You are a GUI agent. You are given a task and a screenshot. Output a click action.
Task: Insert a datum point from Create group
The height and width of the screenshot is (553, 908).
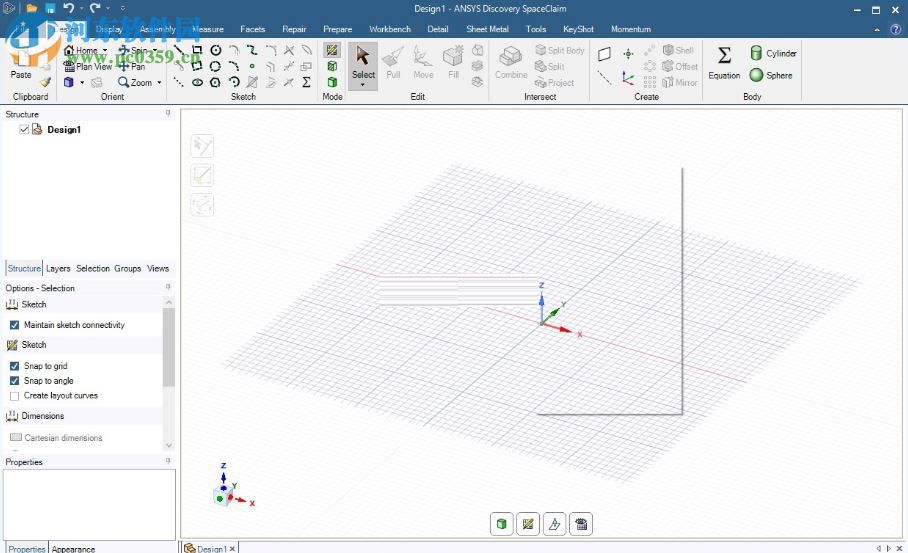(x=628, y=54)
